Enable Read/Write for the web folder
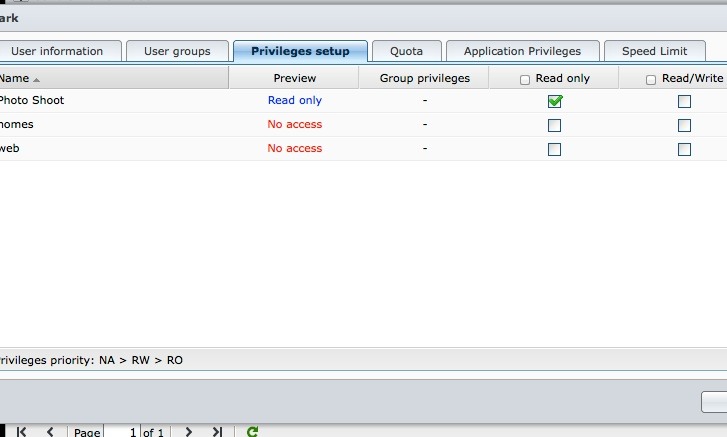Viewport: 727px width, 437px height. pos(684,149)
